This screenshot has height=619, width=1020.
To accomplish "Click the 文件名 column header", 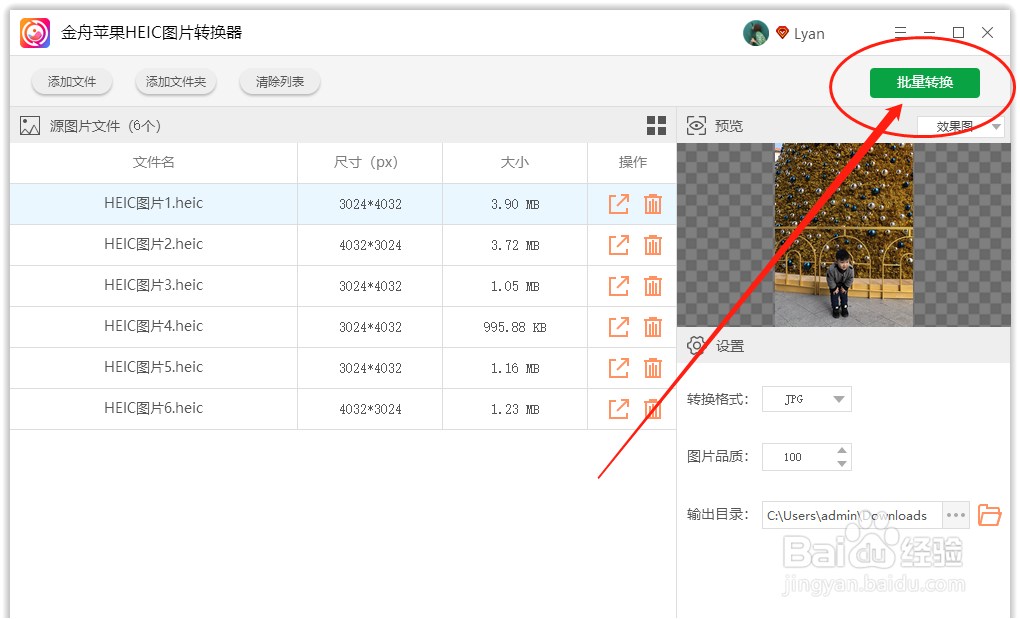I will point(155,162).
